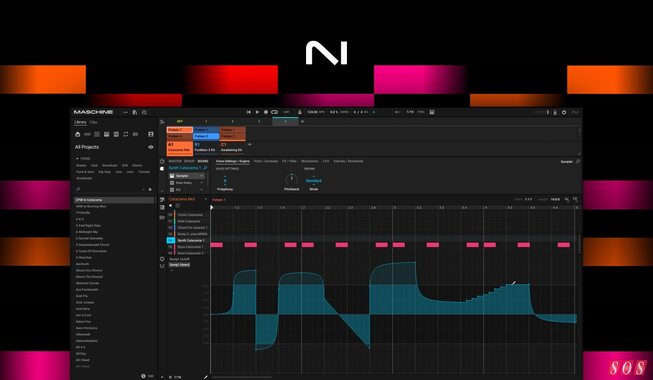
Task: Arm recording with the transport record button
Action: 266,112
